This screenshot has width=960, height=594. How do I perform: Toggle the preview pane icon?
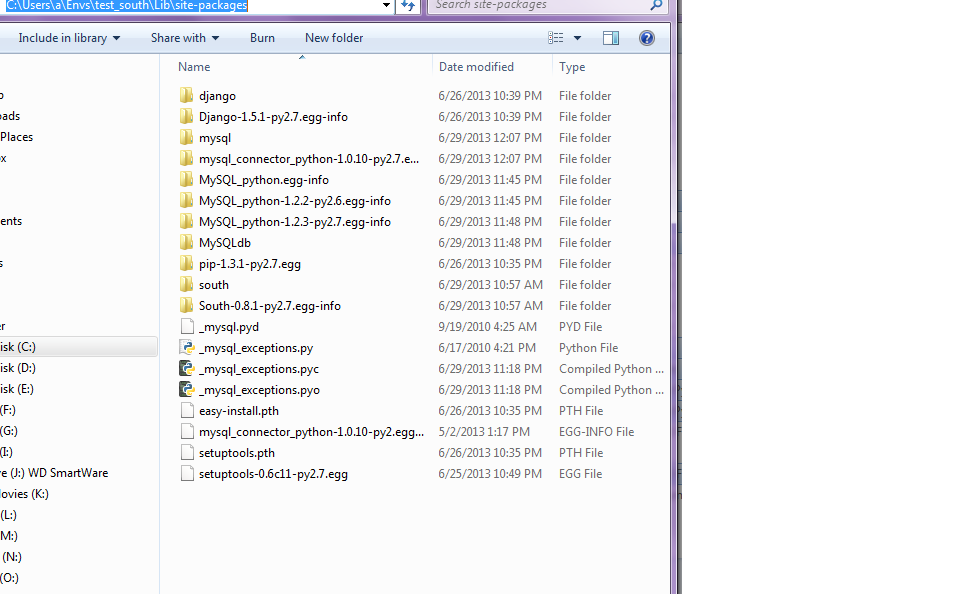(610, 38)
